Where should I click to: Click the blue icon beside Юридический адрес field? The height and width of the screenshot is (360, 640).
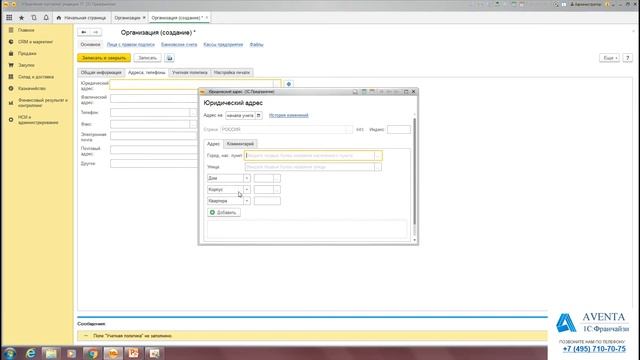(x=289, y=84)
